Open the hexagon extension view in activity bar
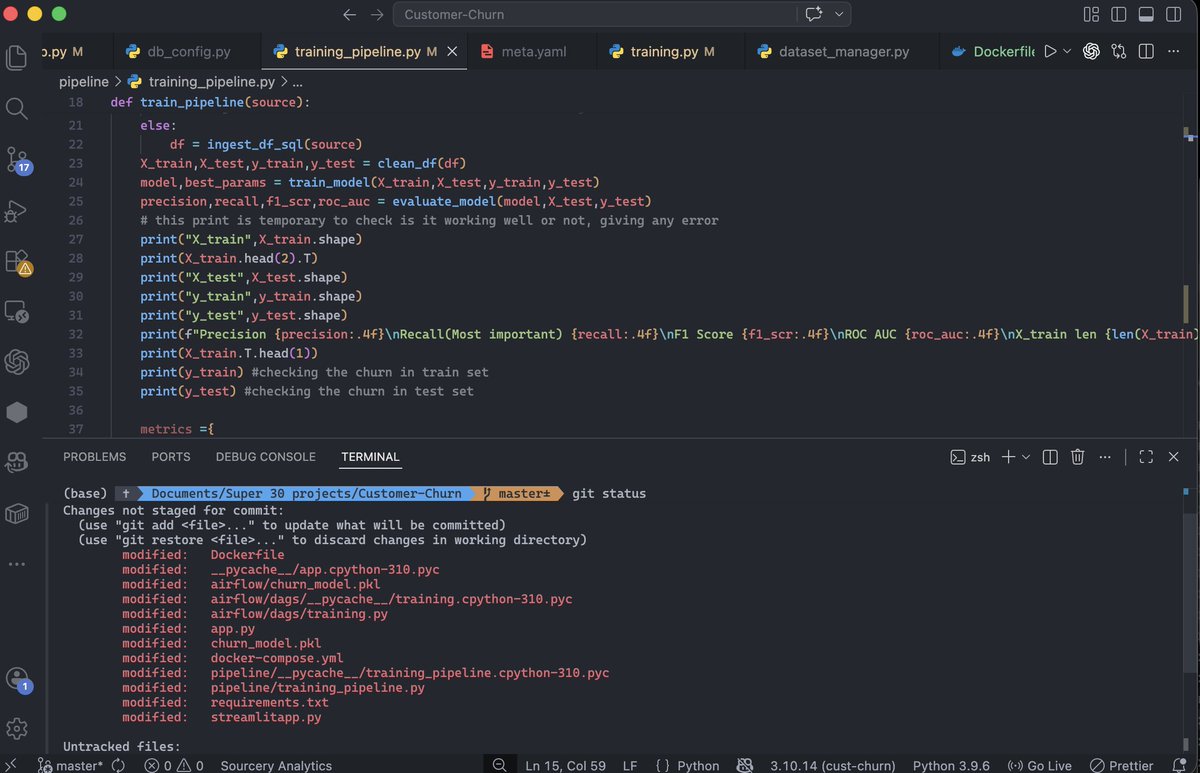 click(17, 412)
